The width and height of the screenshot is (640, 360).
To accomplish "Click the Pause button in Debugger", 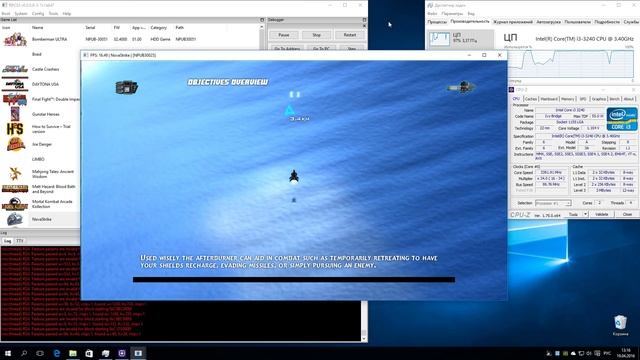I will point(284,35).
